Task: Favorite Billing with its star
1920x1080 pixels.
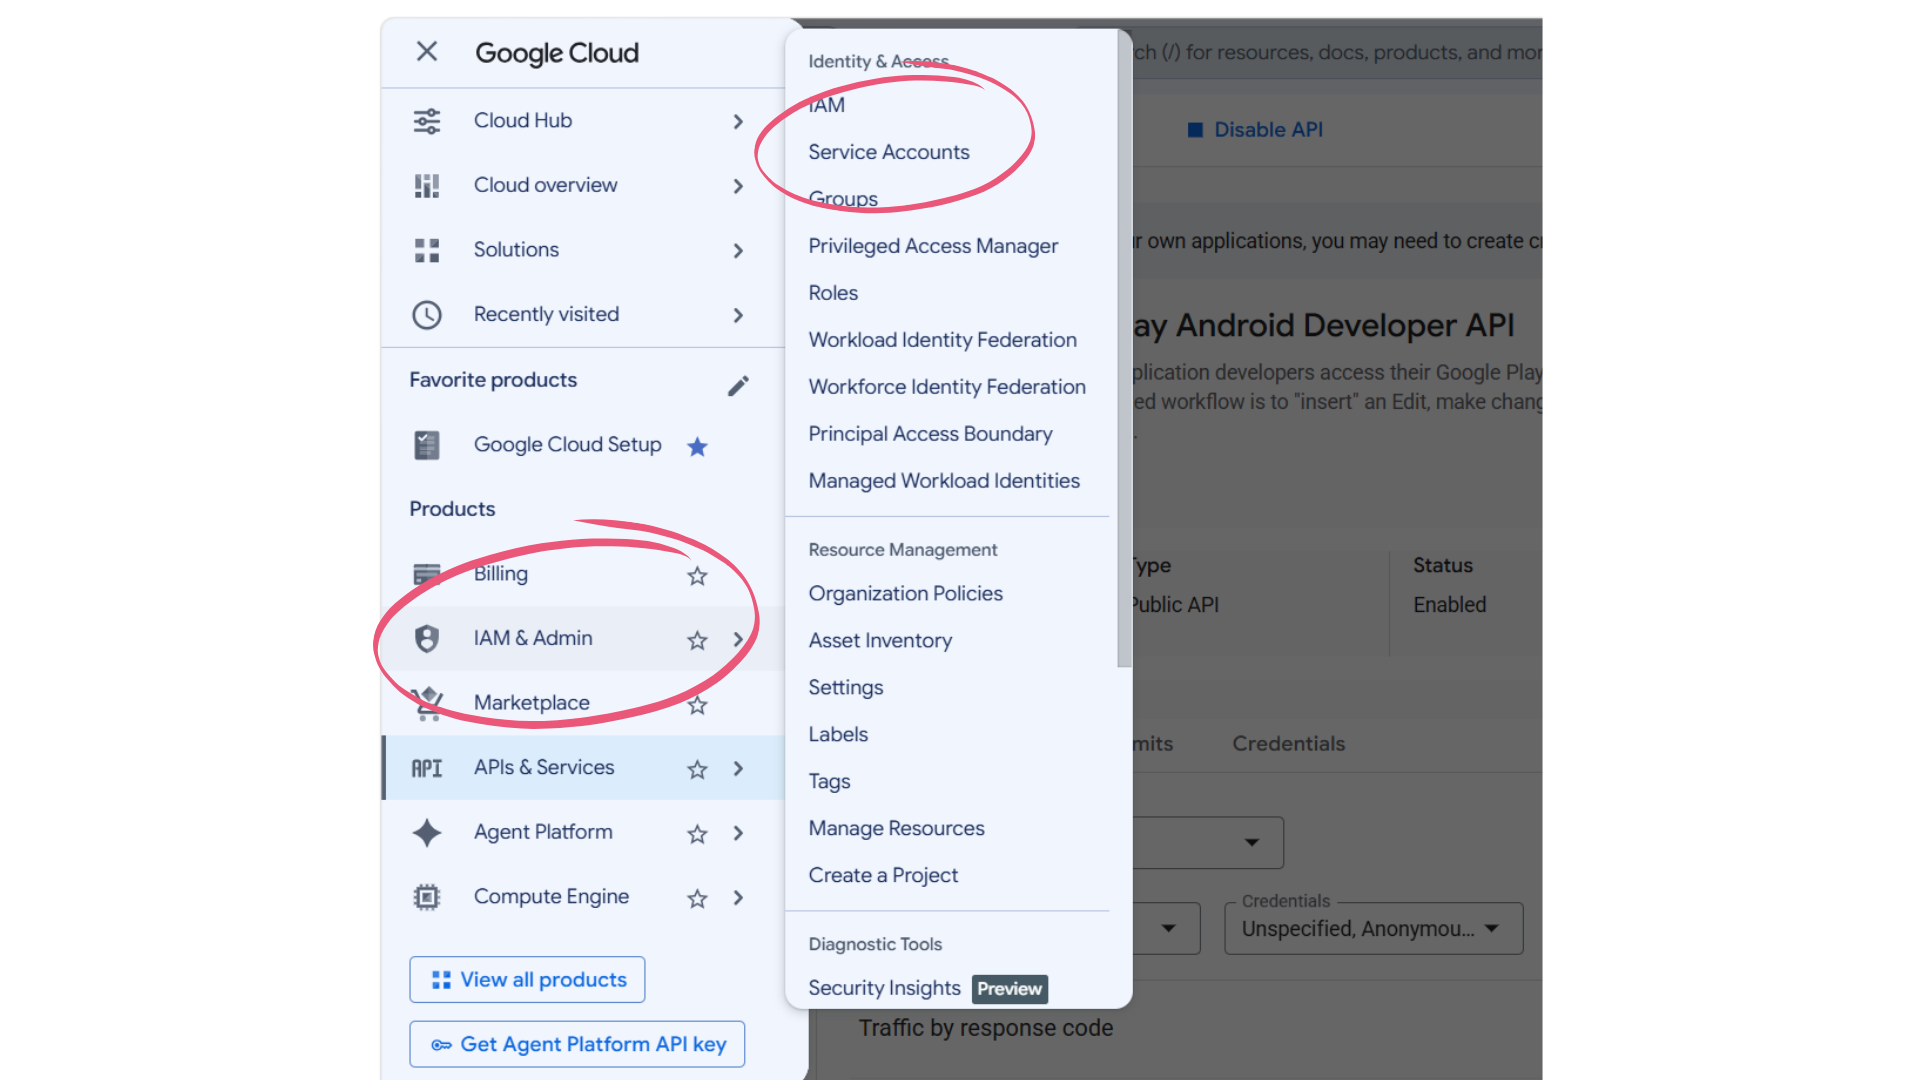Action: (x=697, y=576)
